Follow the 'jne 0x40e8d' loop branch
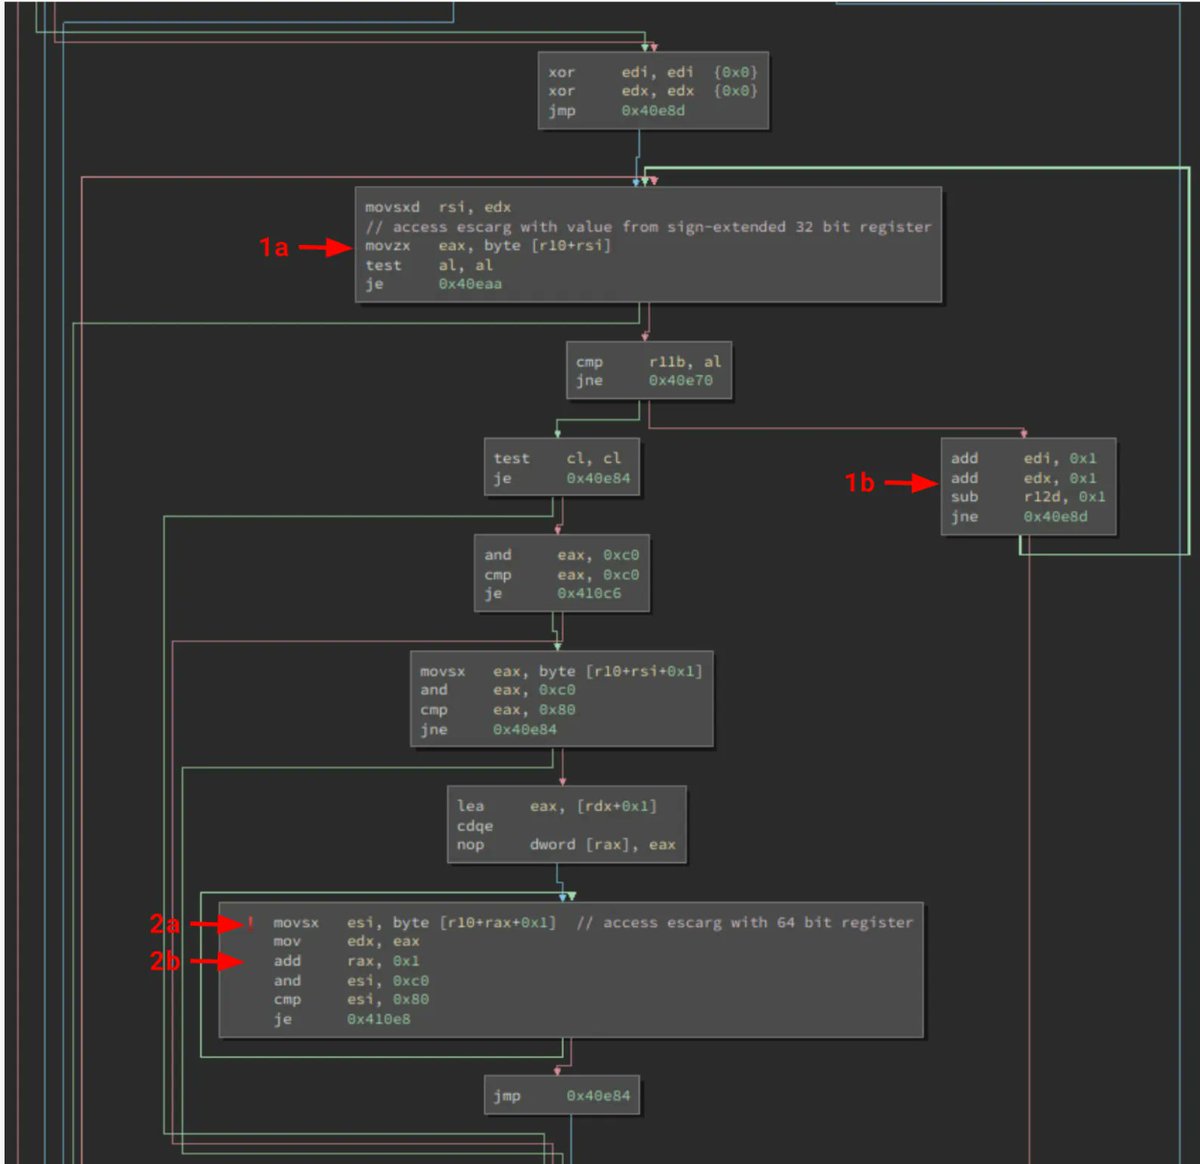The height and width of the screenshot is (1164, 1200). click(1019, 517)
